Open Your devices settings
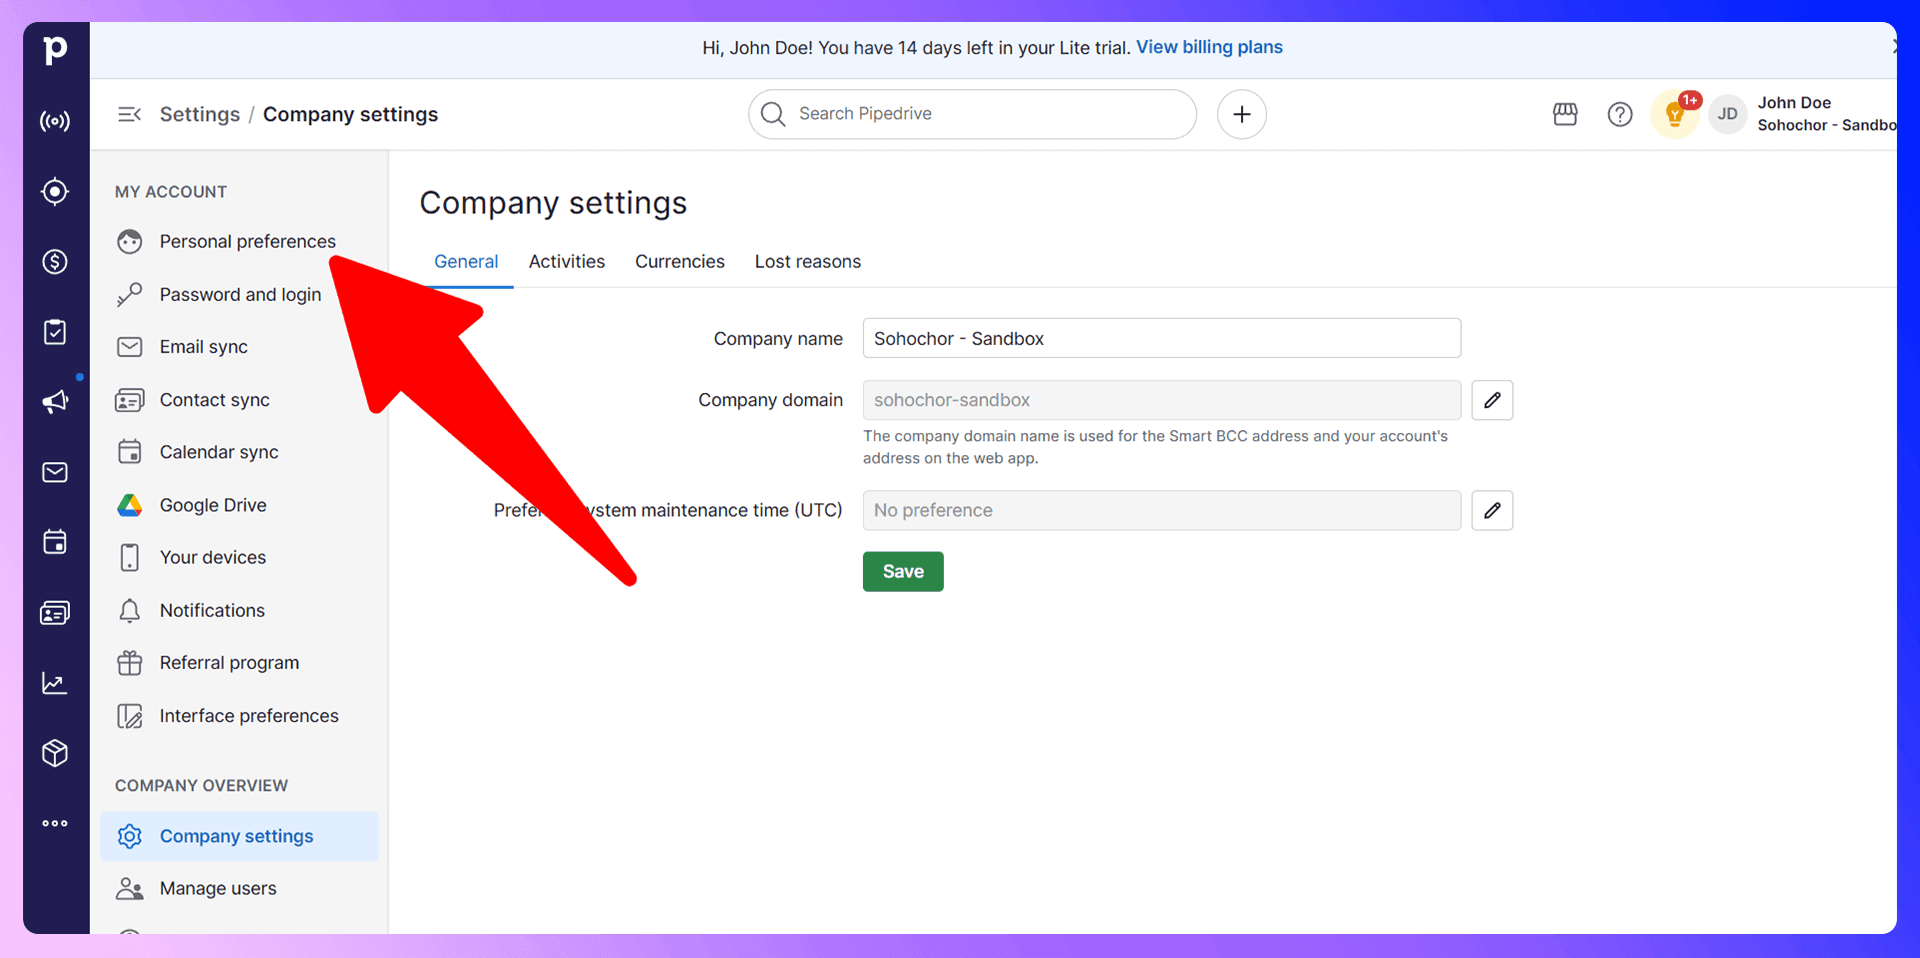This screenshot has width=1920, height=958. tap(240, 557)
